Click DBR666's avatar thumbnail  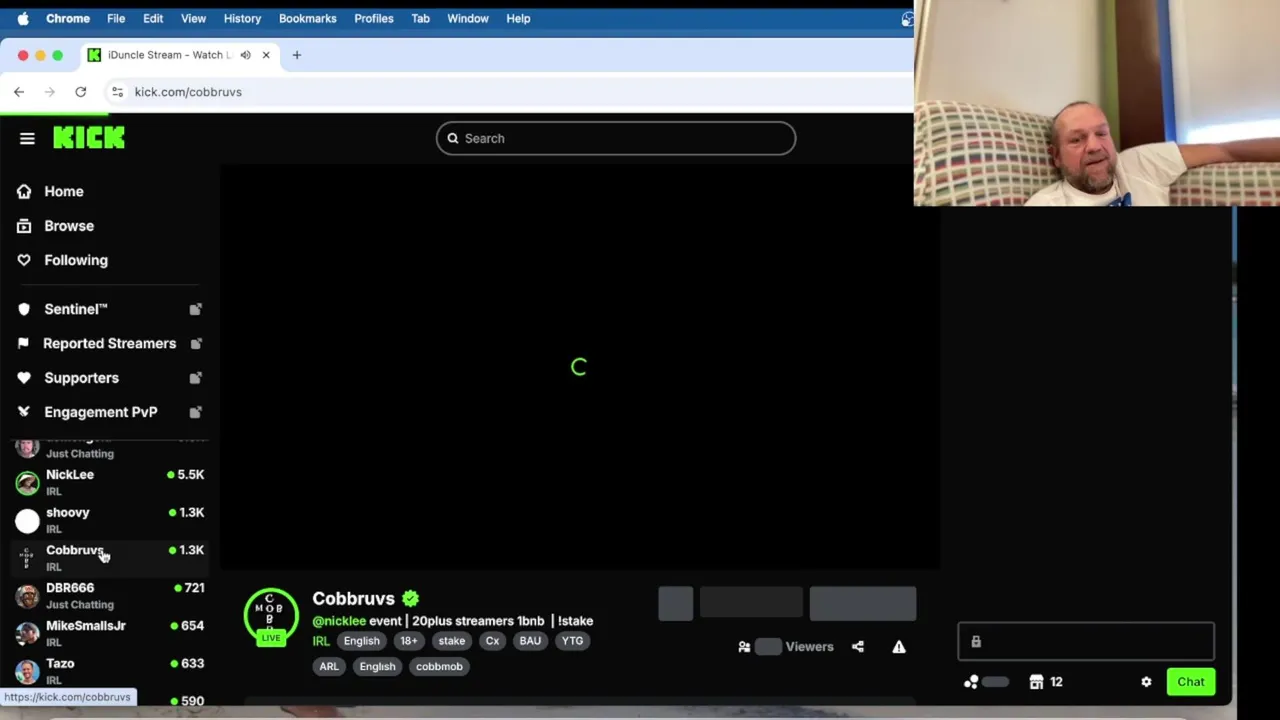[x=27, y=597]
